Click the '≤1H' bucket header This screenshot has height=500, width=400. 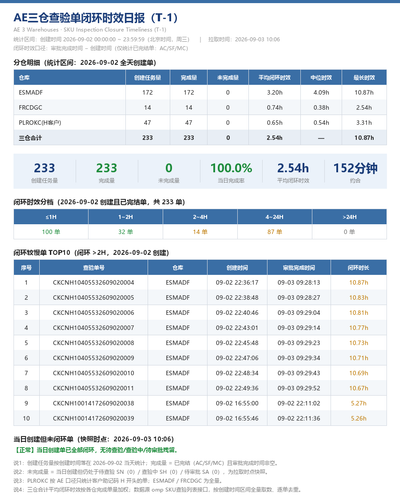51,217
